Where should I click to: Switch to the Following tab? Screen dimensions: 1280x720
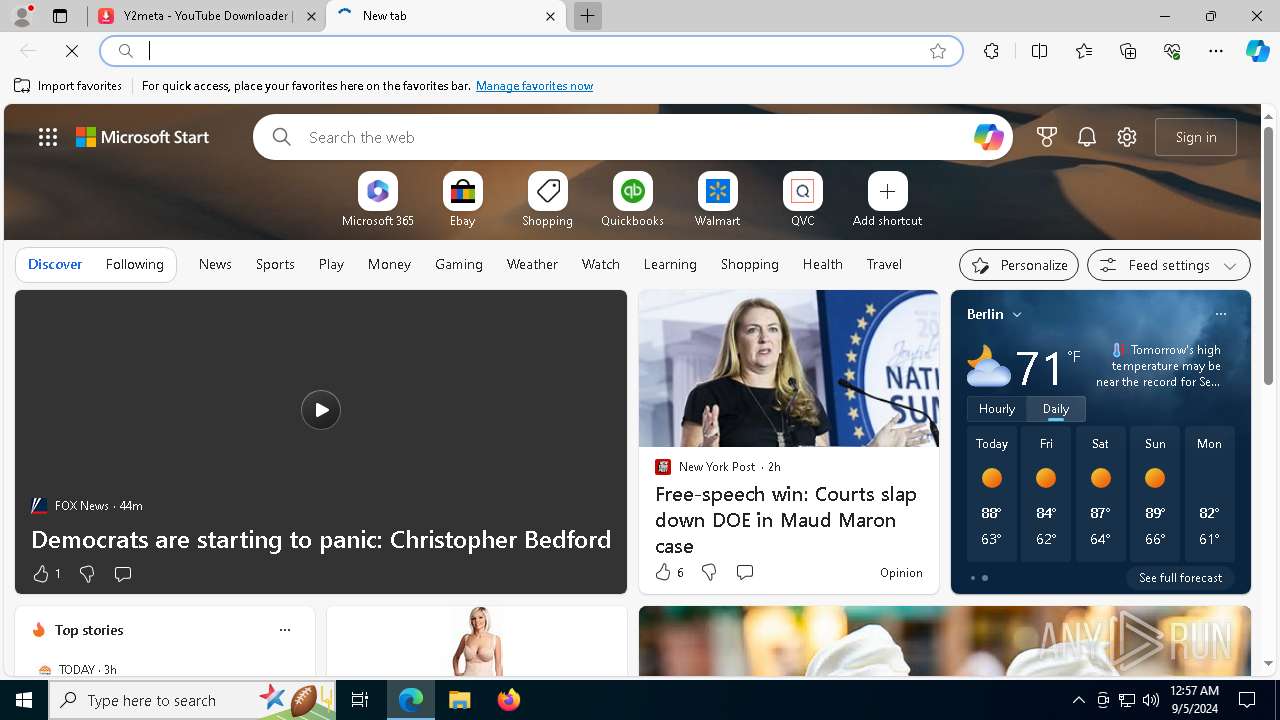[134, 264]
